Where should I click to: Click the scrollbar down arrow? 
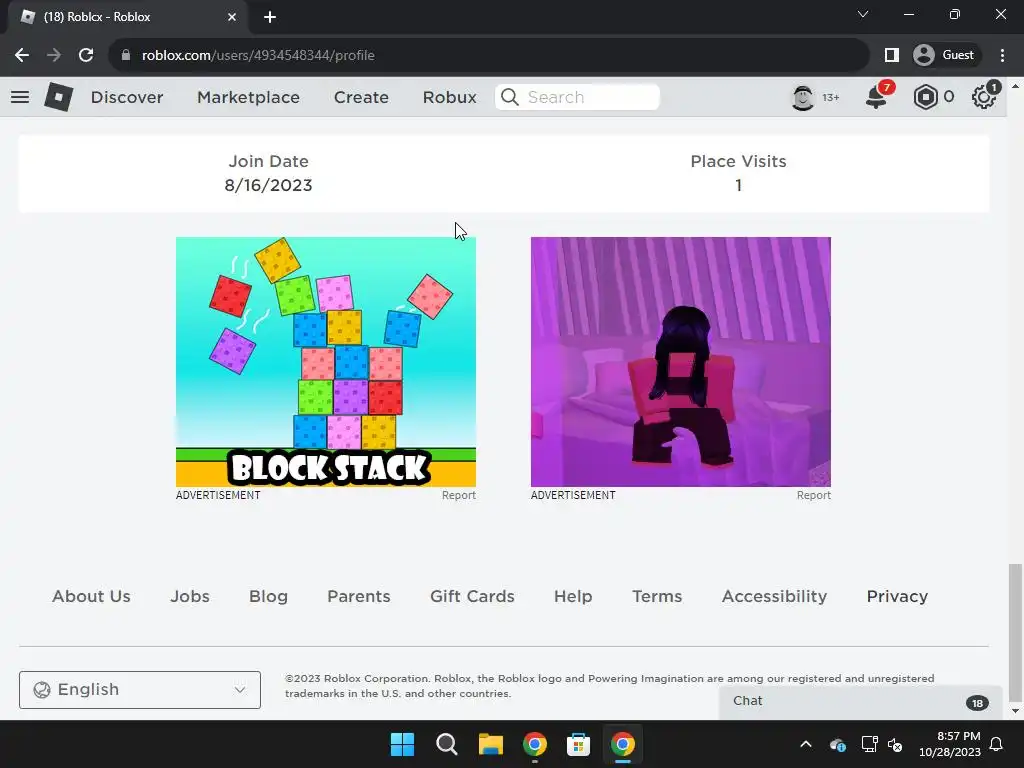pos(1015,711)
